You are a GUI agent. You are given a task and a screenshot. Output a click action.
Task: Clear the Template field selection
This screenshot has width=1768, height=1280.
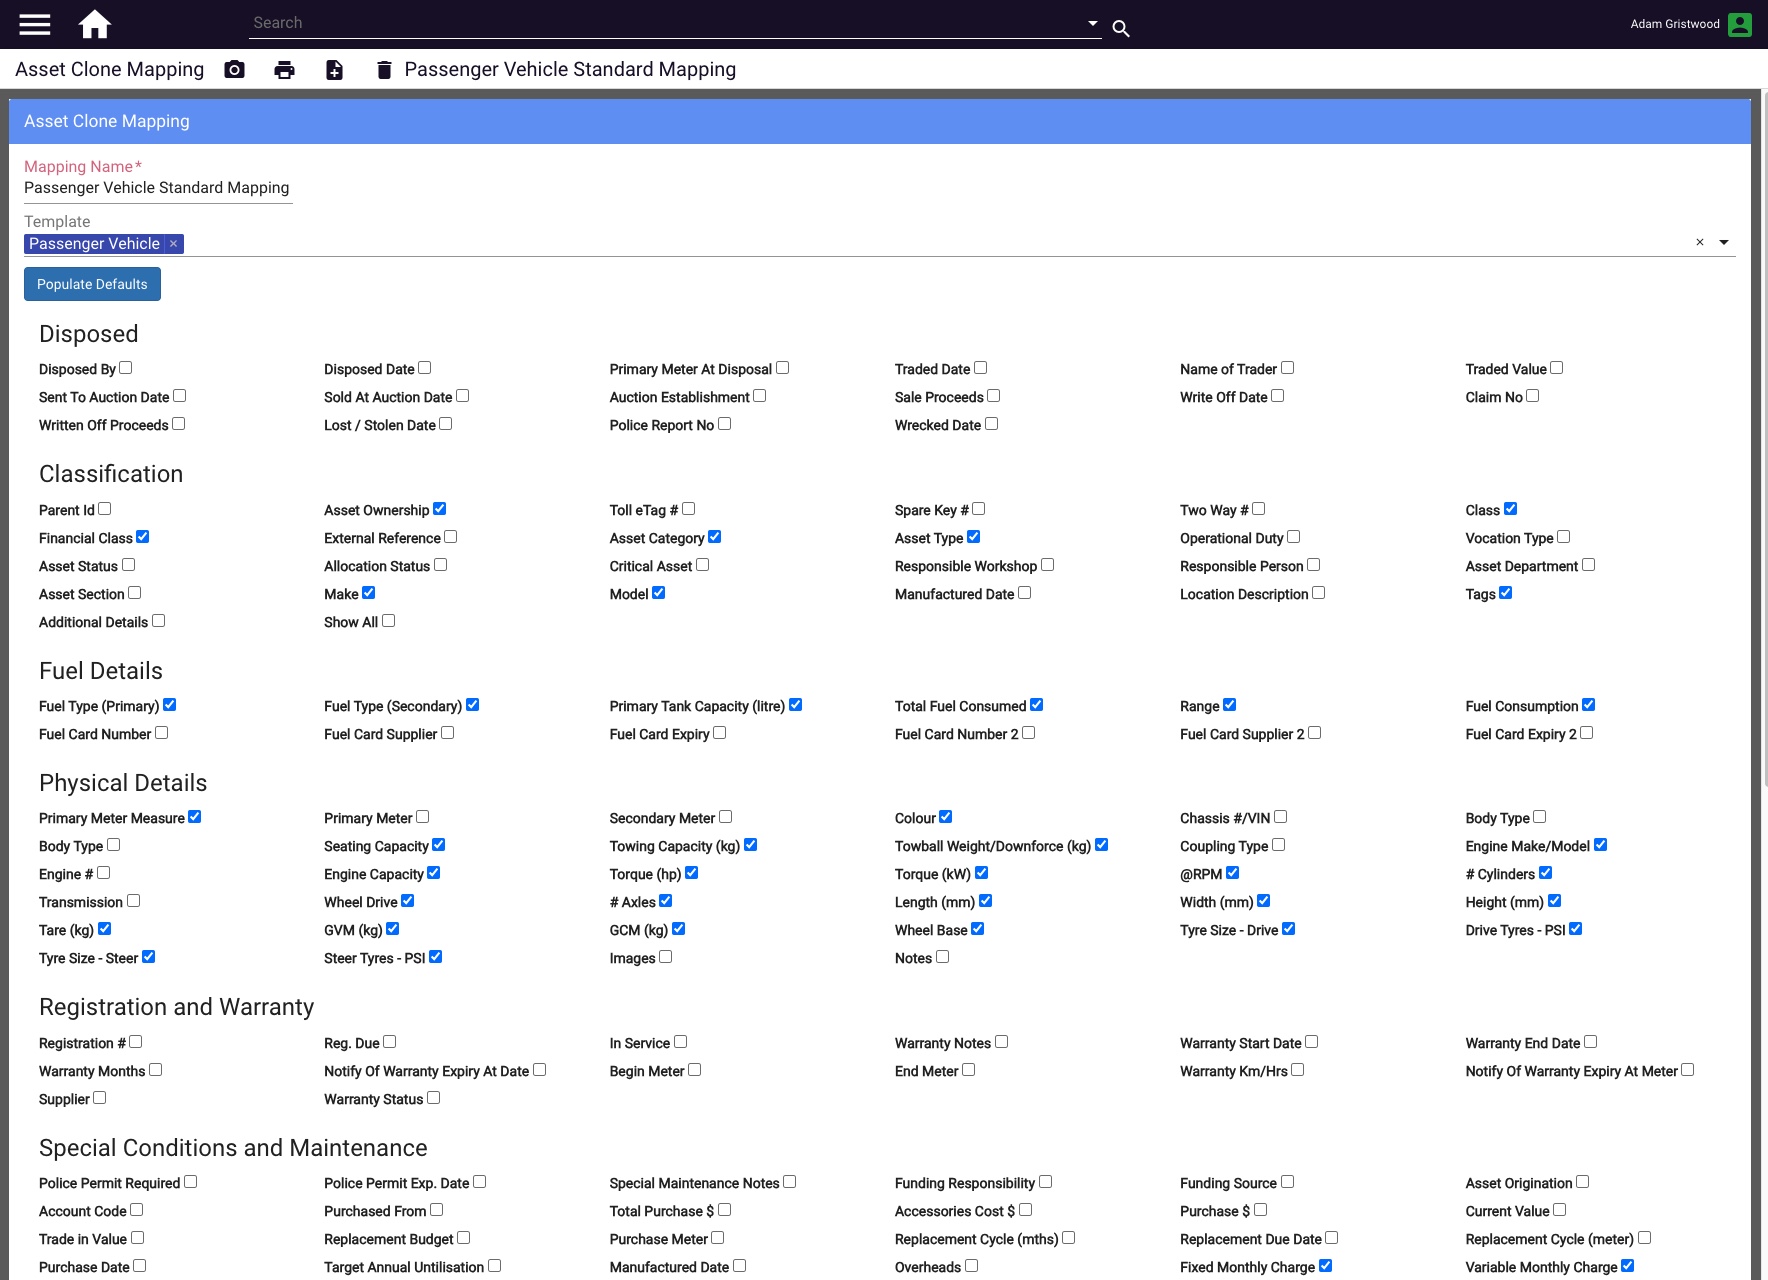pos(1699,242)
